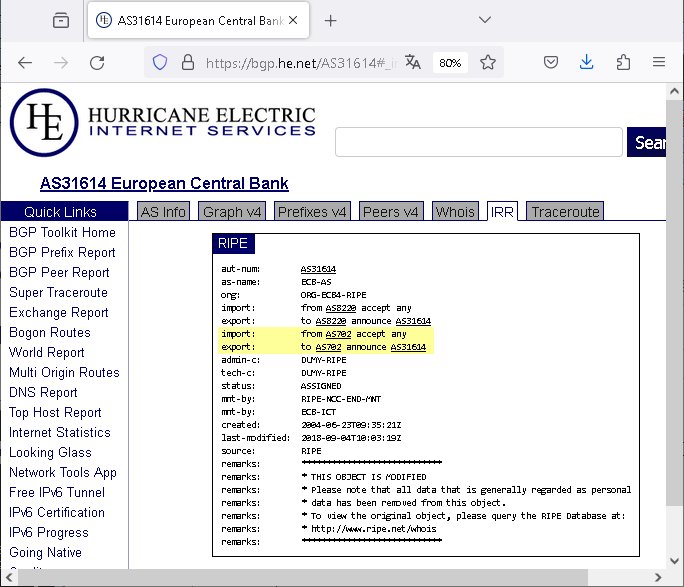Expand the list all tabs chevron
This screenshot has width=684, height=587.
click(485, 20)
